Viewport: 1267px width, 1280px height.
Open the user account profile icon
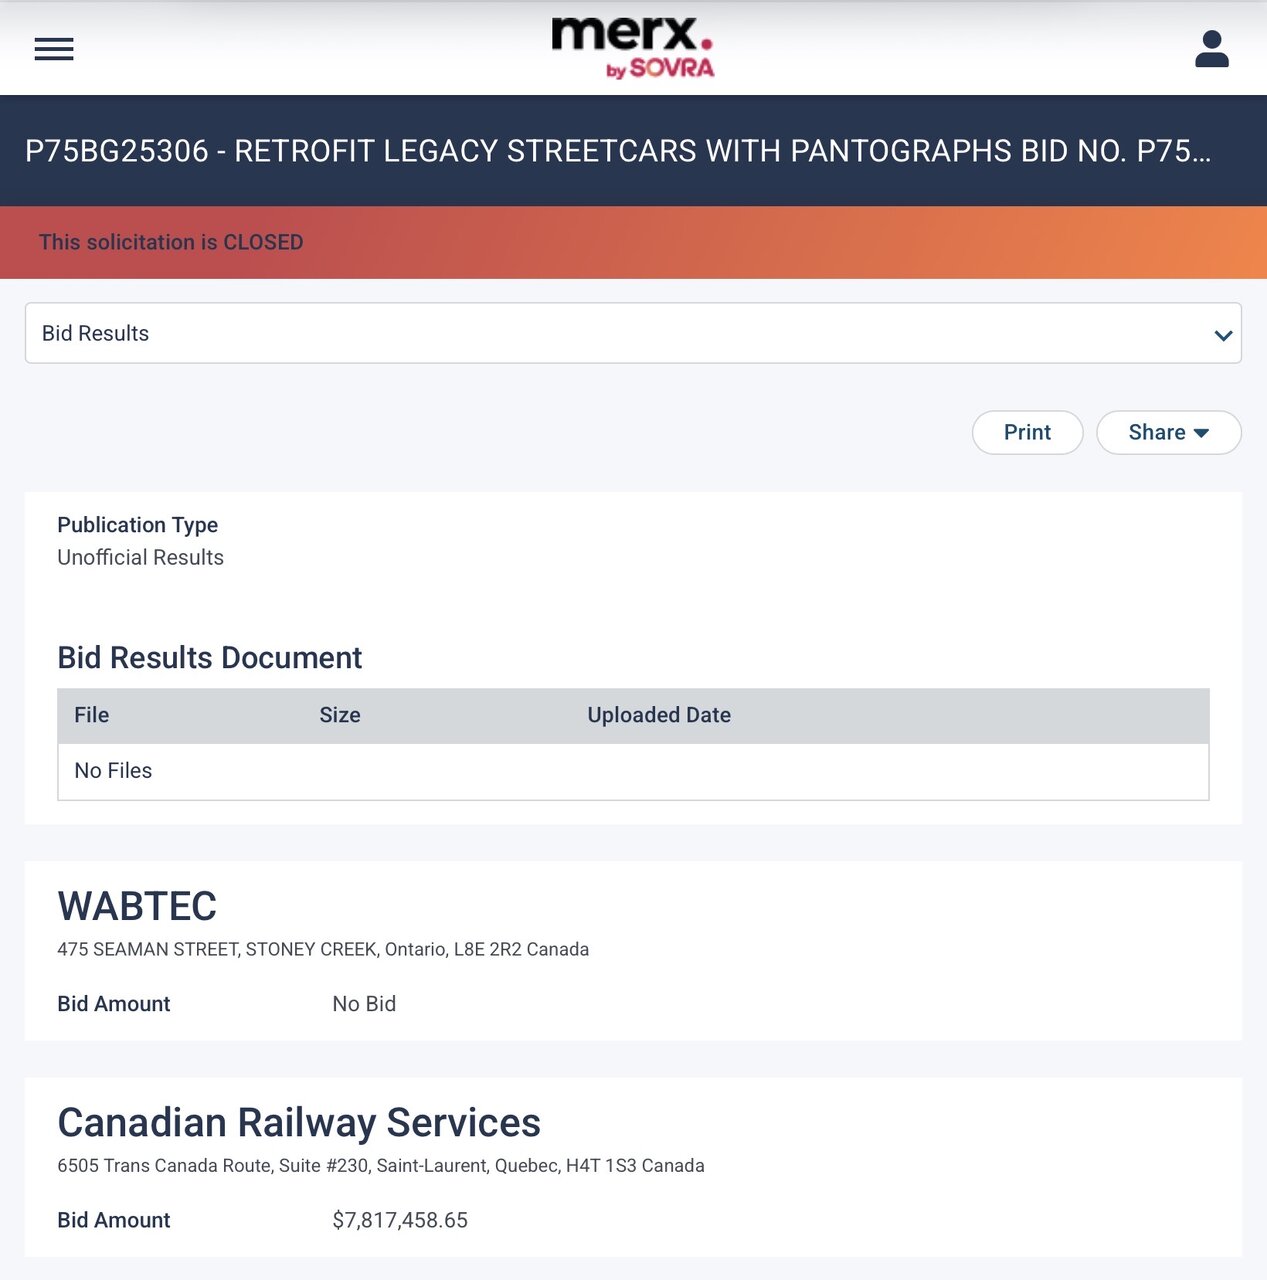pyautogui.click(x=1211, y=49)
